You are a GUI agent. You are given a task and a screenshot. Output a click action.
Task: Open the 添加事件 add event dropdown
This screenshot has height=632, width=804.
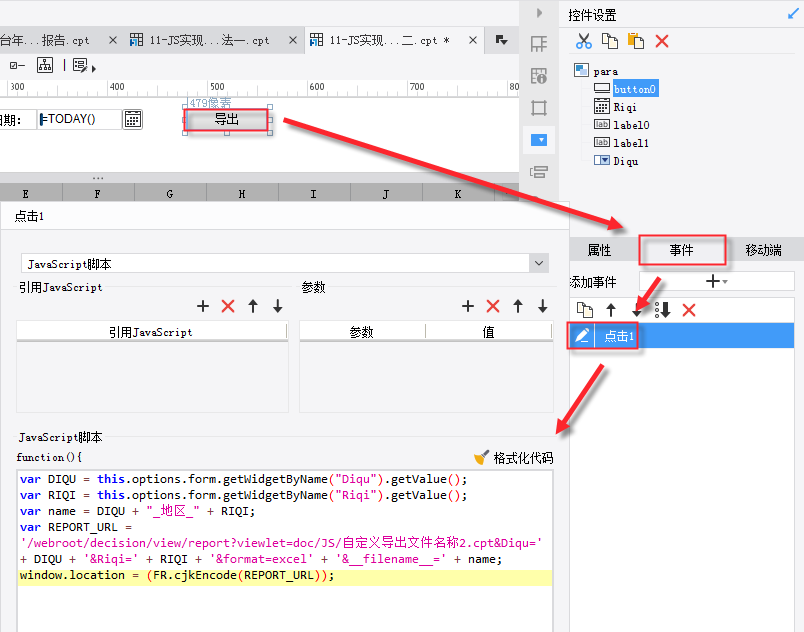click(x=717, y=282)
